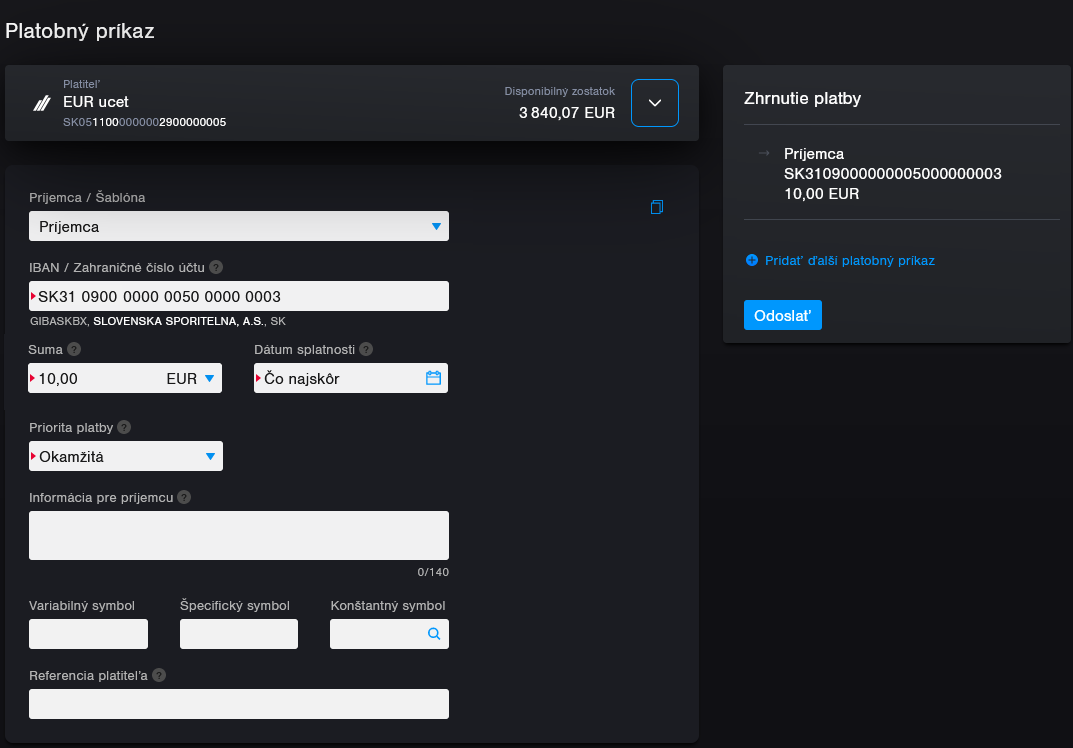Click Pridať ďalší platobný príkaz link
This screenshot has width=1073, height=748.
(849, 260)
